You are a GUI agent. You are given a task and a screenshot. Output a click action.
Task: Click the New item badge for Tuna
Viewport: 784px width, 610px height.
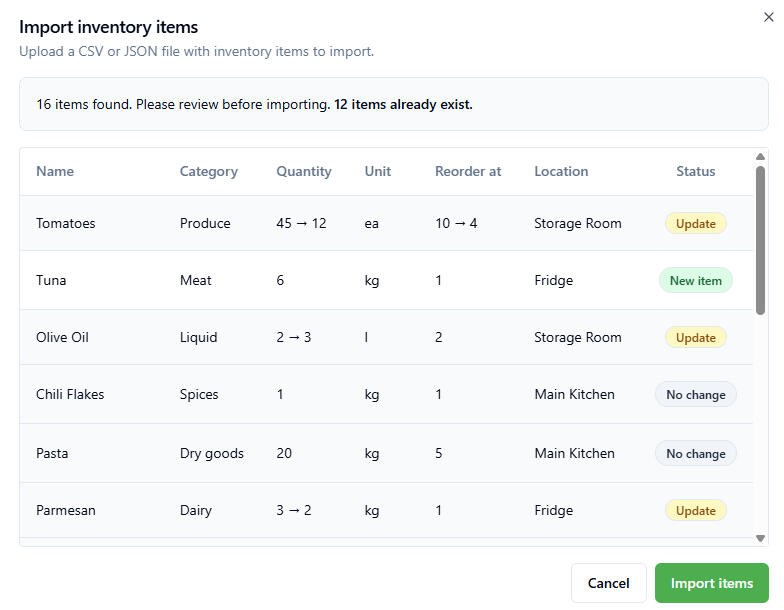coord(695,280)
